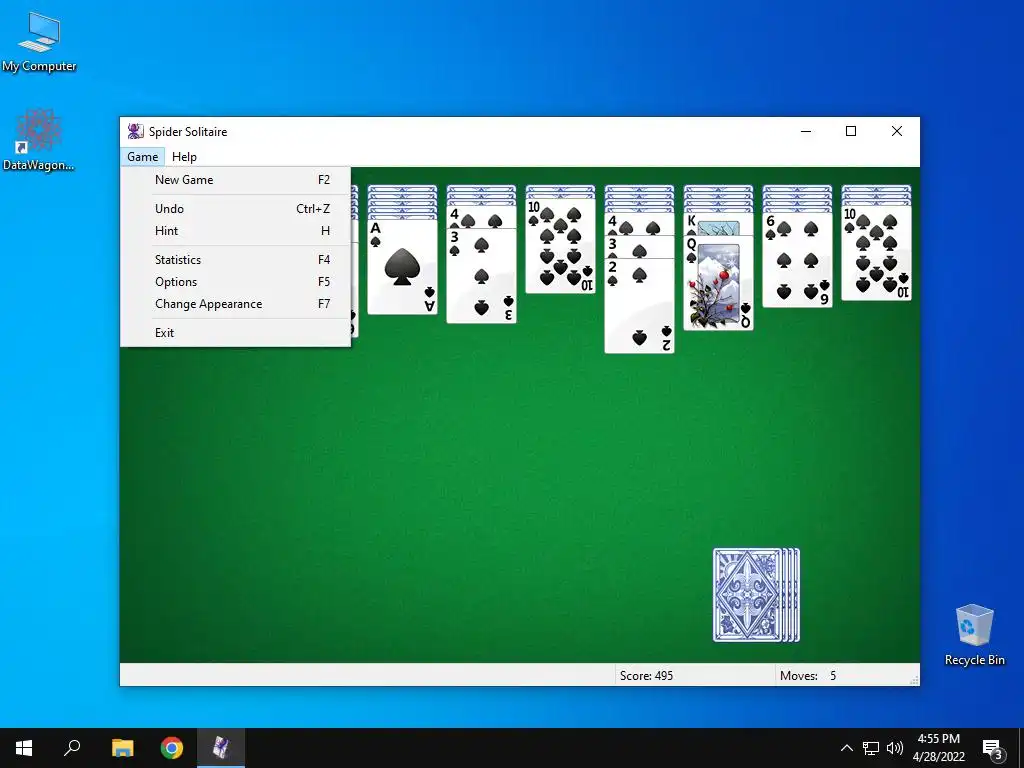Maximize the Spider Solitaire window
The height and width of the screenshot is (768, 1024).
851,131
